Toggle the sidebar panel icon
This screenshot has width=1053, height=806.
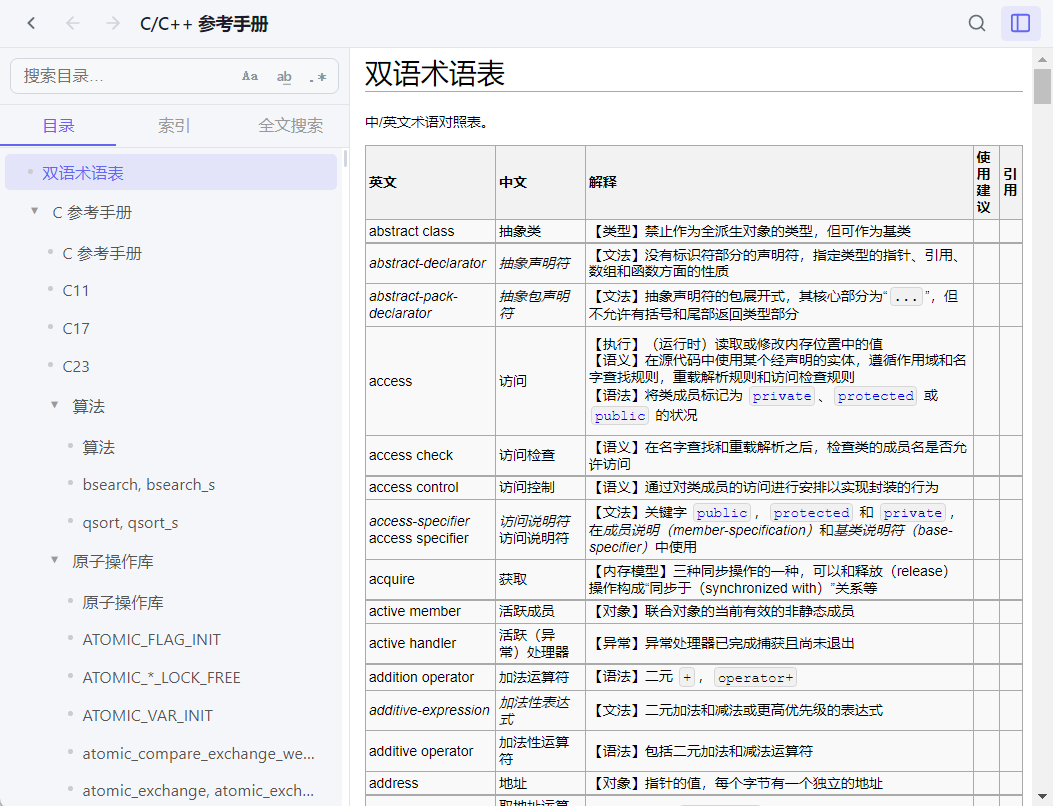tap(1020, 23)
